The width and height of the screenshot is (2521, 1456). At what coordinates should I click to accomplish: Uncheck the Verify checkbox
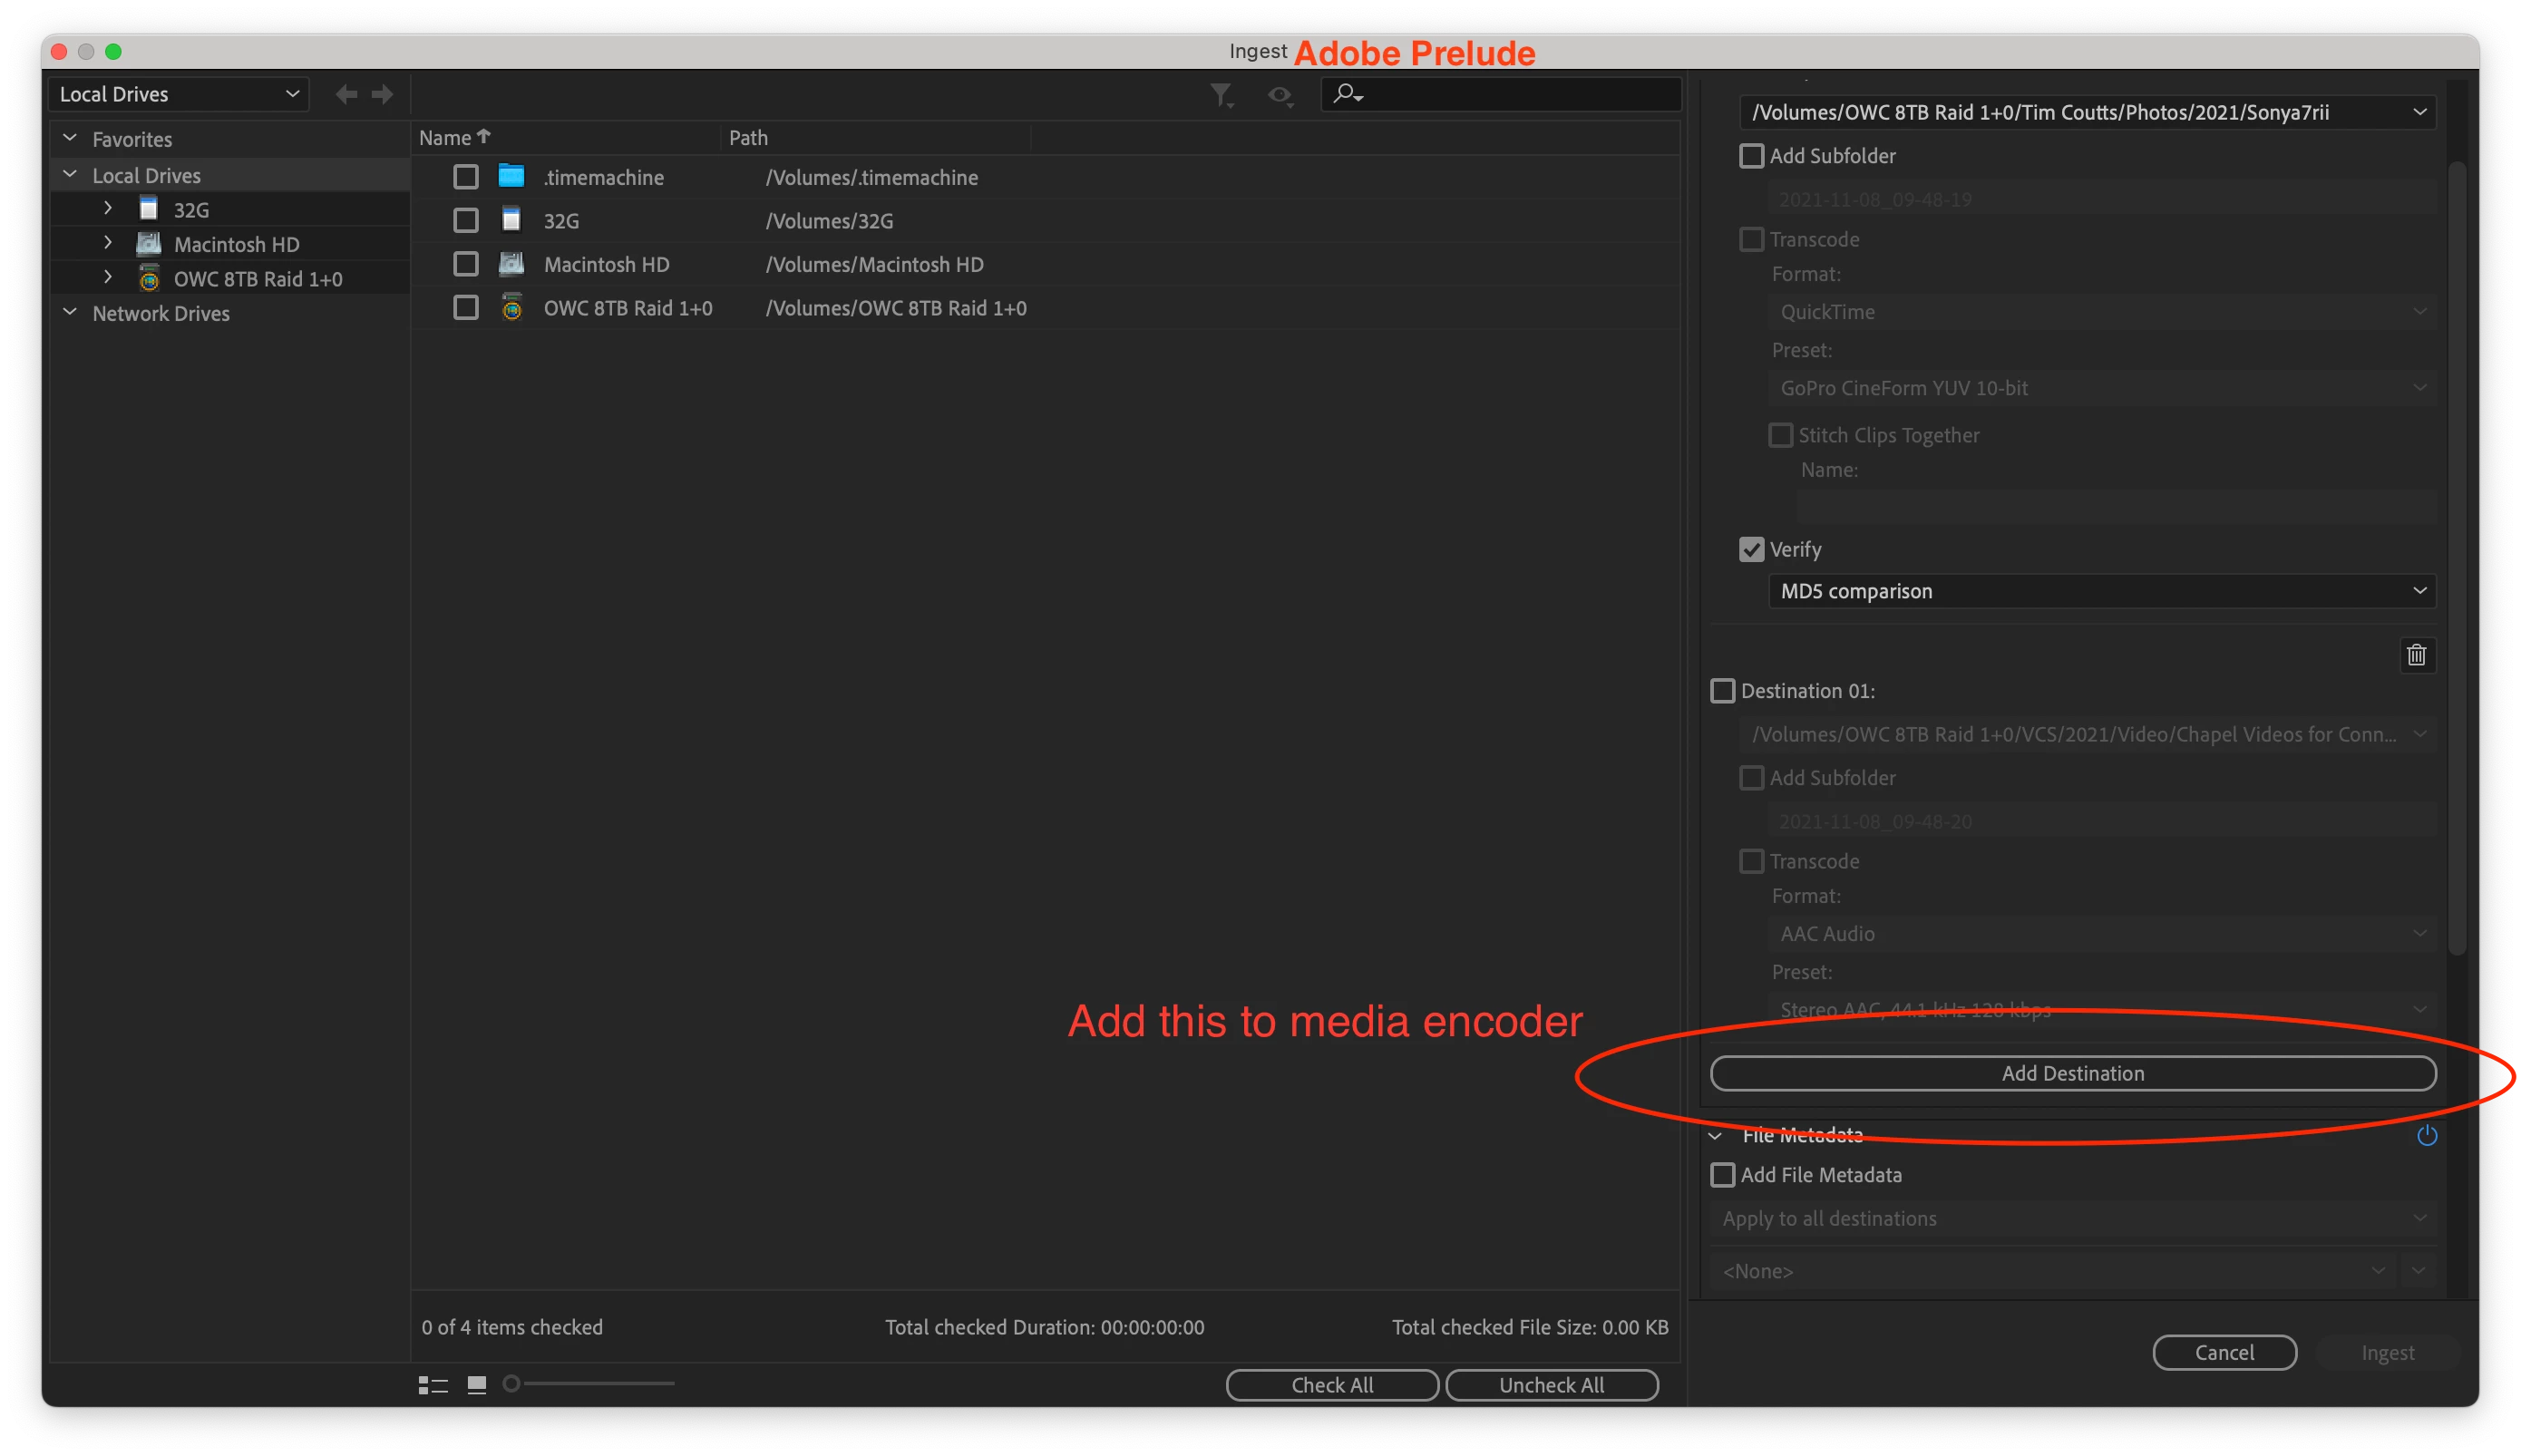coord(1751,549)
